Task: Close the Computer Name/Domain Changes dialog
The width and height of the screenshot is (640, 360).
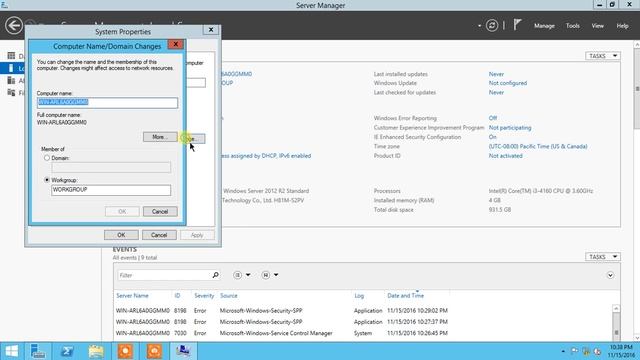Action: [x=176, y=44]
